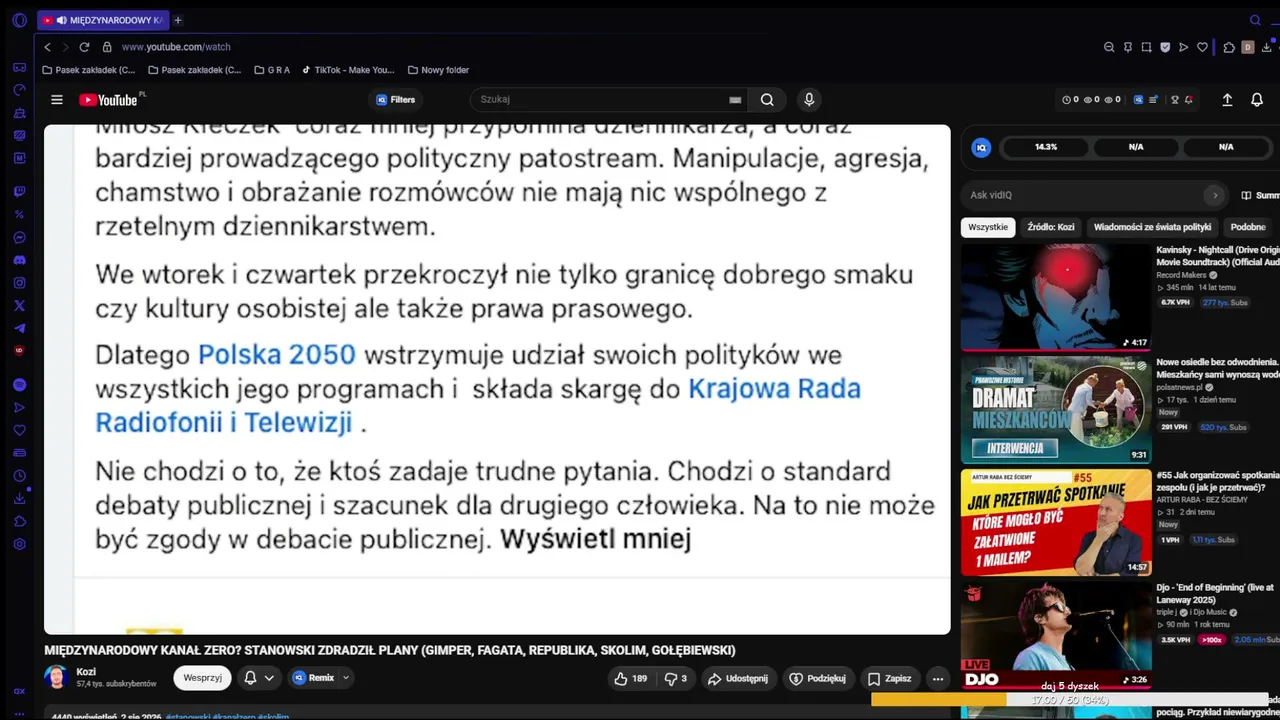Click the Udostępnij share button
The width and height of the screenshot is (1280, 720).
[738, 679]
